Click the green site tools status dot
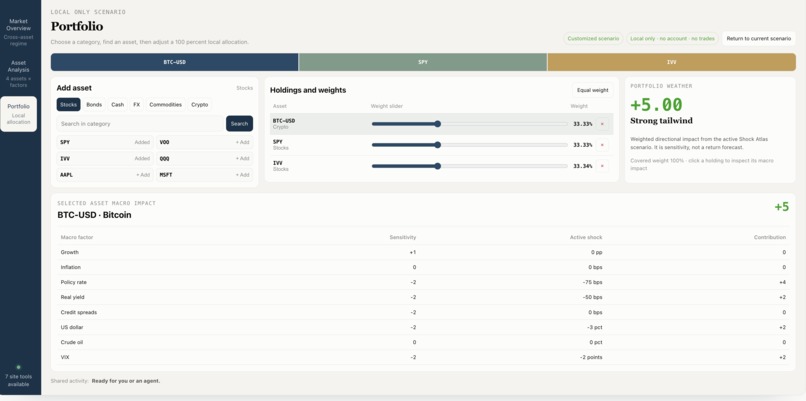The image size is (806, 401). coord(19,367)
